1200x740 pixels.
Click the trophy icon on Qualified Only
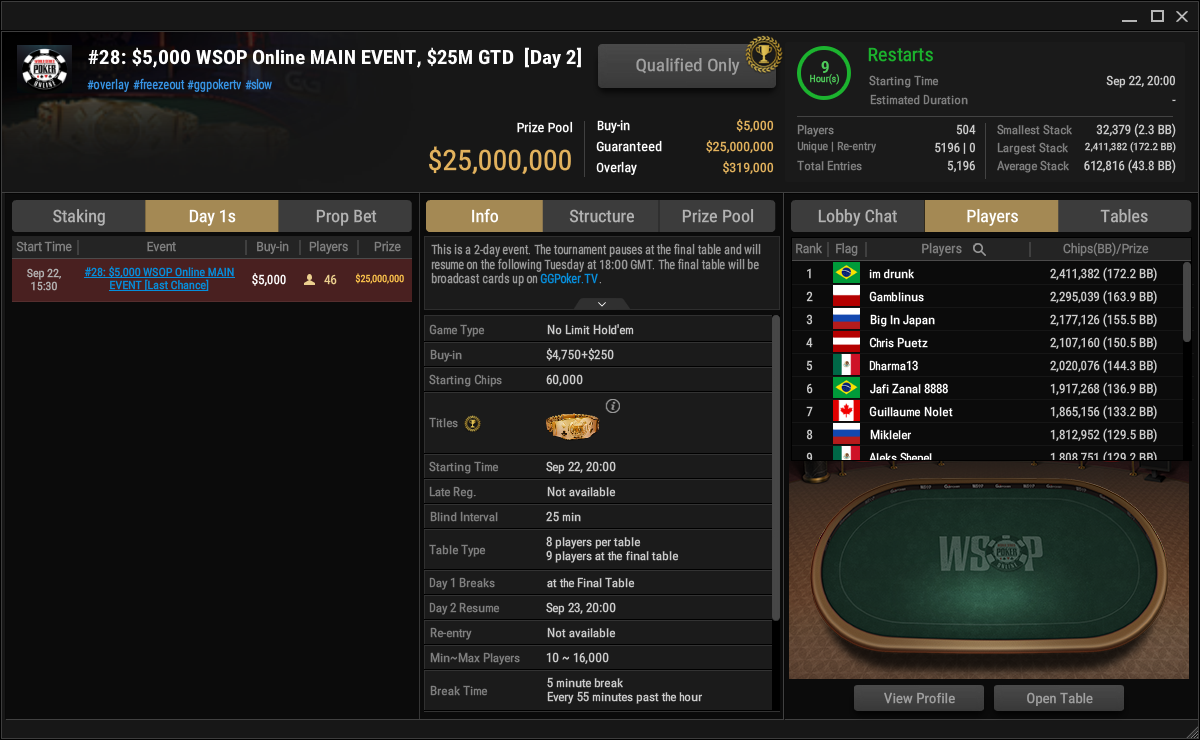pyautogui.click(x=763, y=53)
